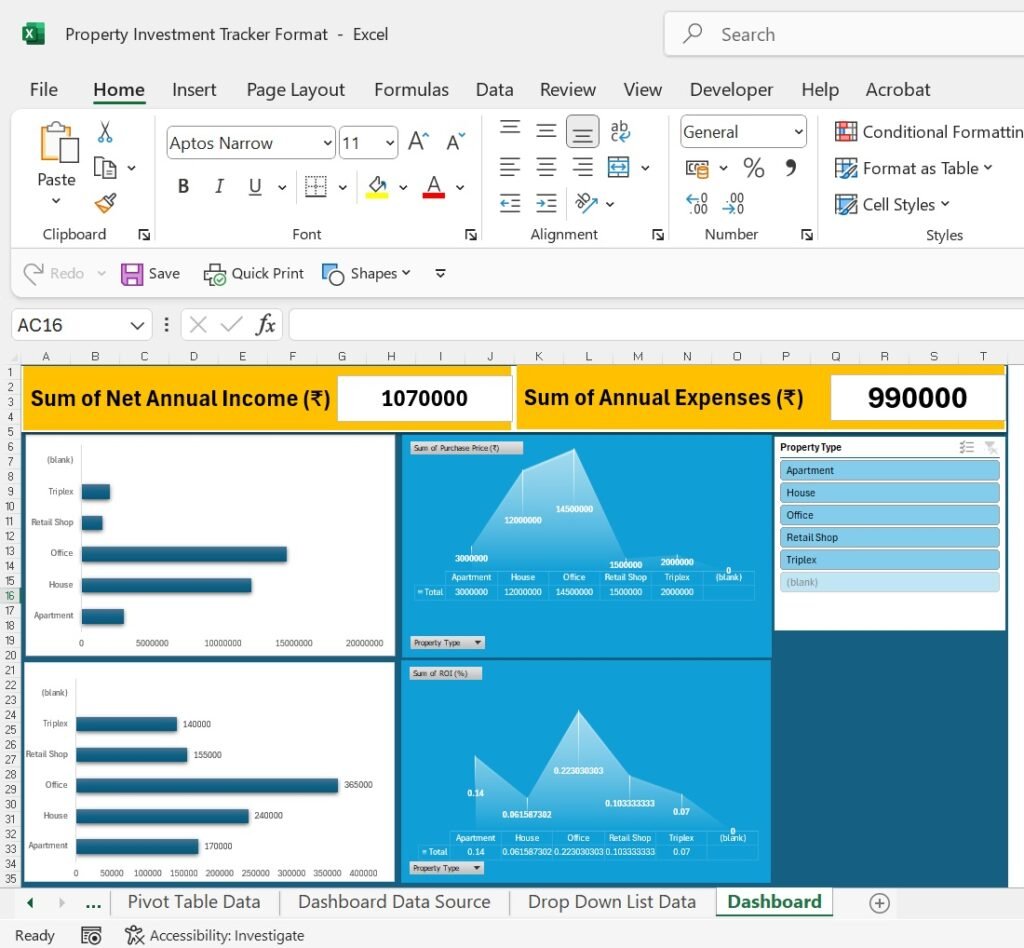Open Conditional Formatting menu
The height and width of the screenshot is (948, 1024).
point(929,132)
